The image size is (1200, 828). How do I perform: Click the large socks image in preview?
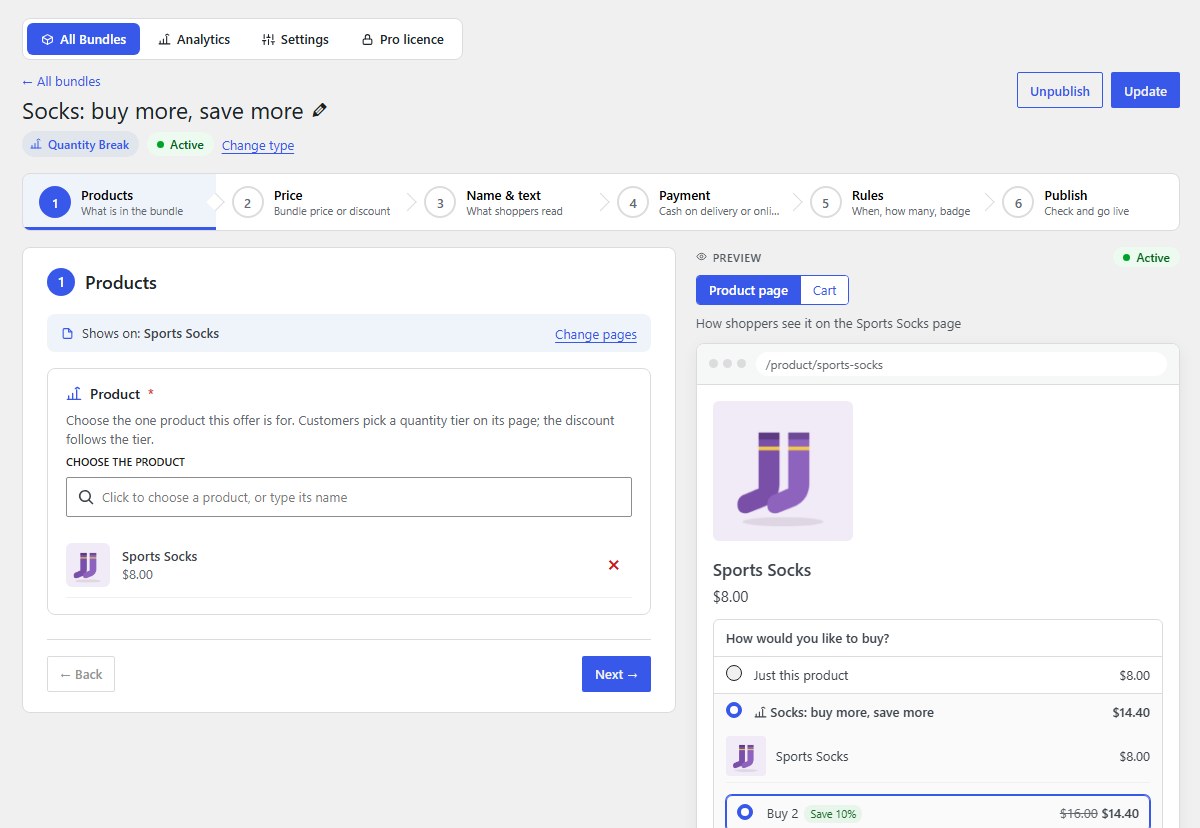pos(783,471)
